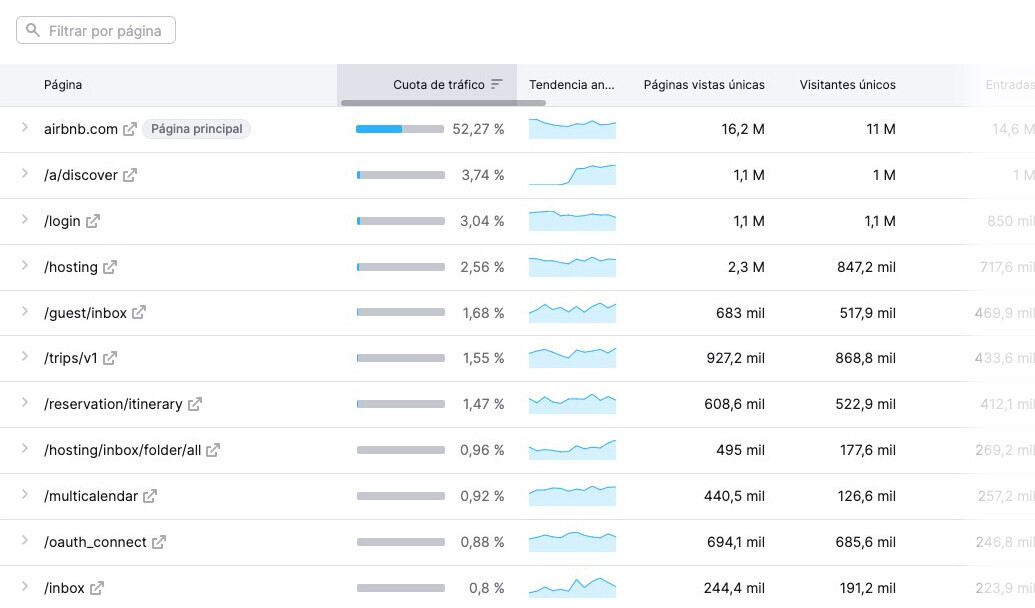This screenshot has height=608, width=1035.
Task: Expand the /hosting row details
Action: [25, 266]
